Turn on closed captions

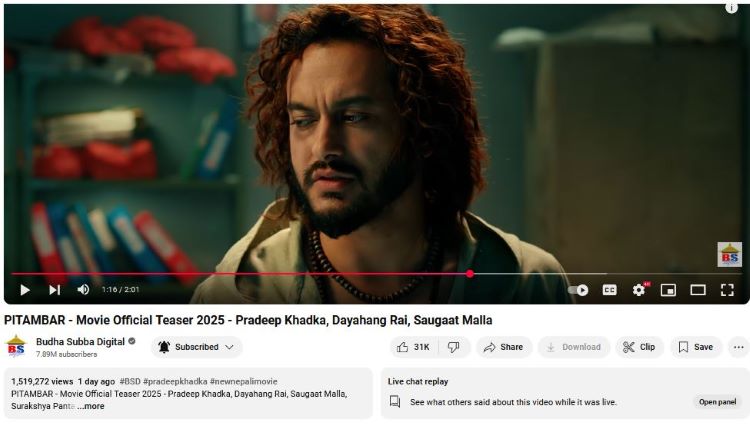click(x=609, y=290)
